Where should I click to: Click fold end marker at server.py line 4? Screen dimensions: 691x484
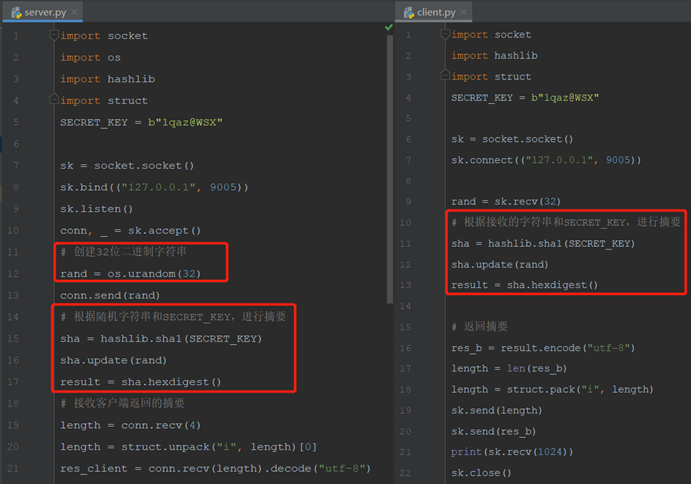pos(54,99)
